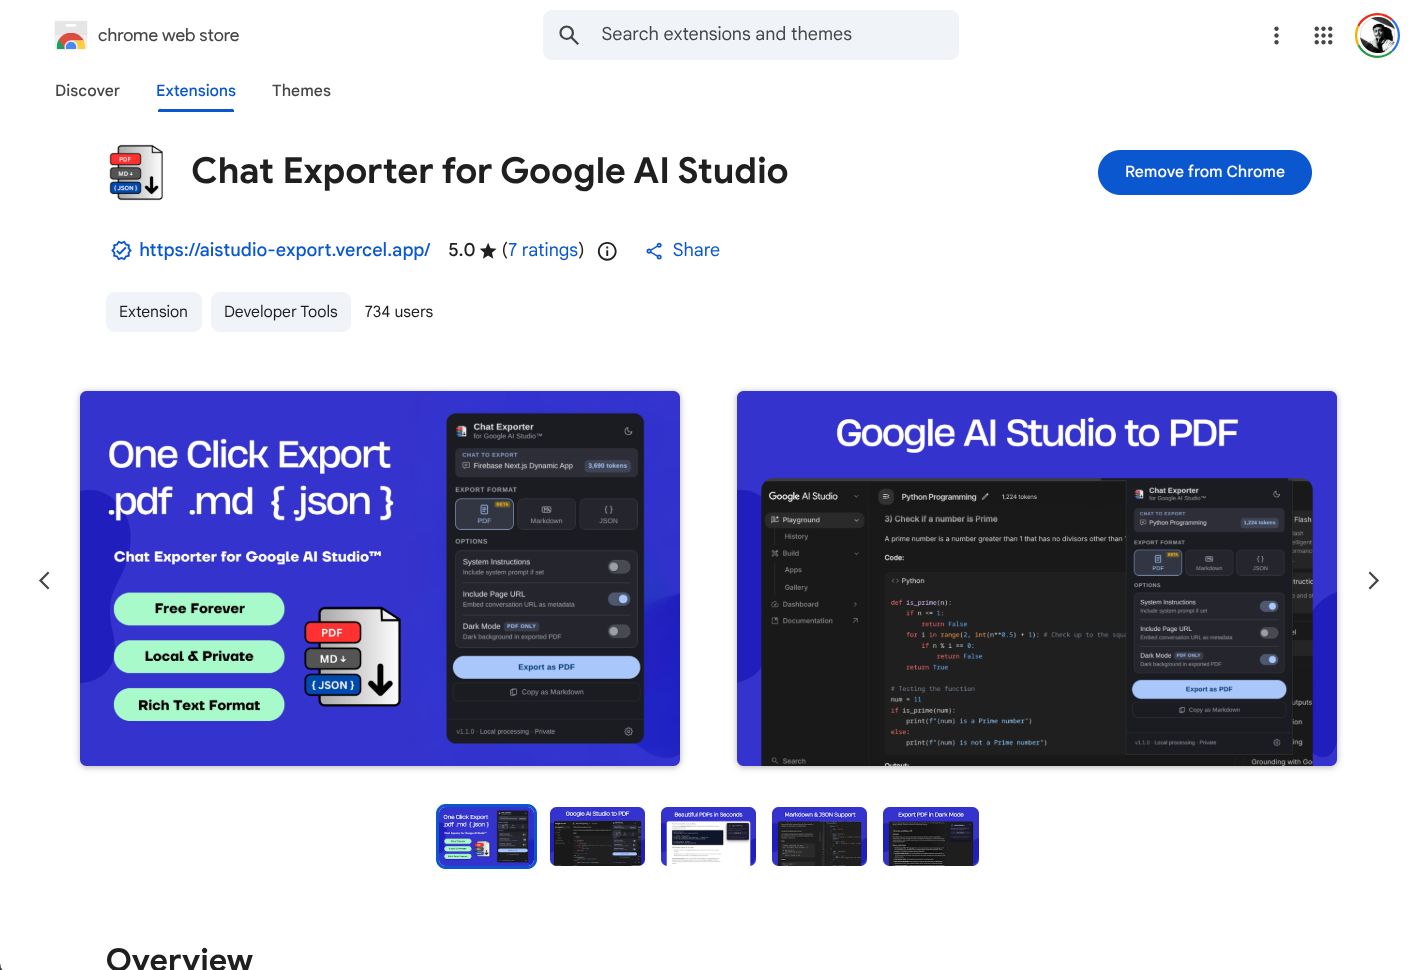This screenshot has width=1415, height=970.
Task: Select the Export PDF in Dark Mode thumbnail
Action: click(x=931, y=836)
